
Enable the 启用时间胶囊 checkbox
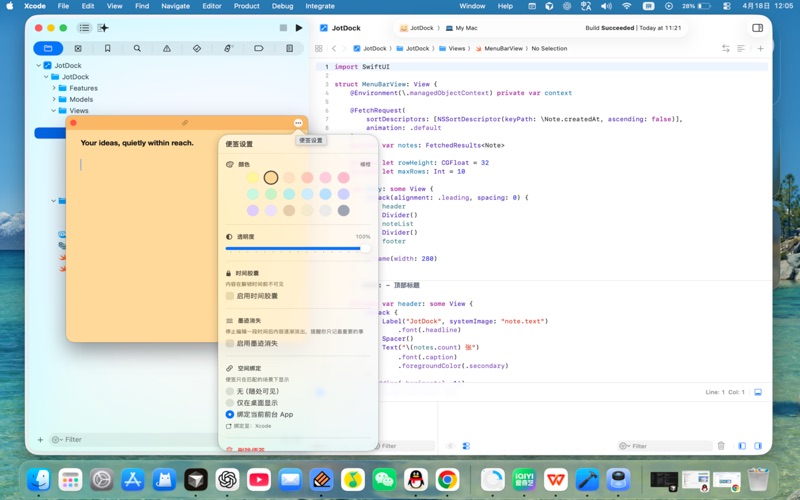[230, 296]
